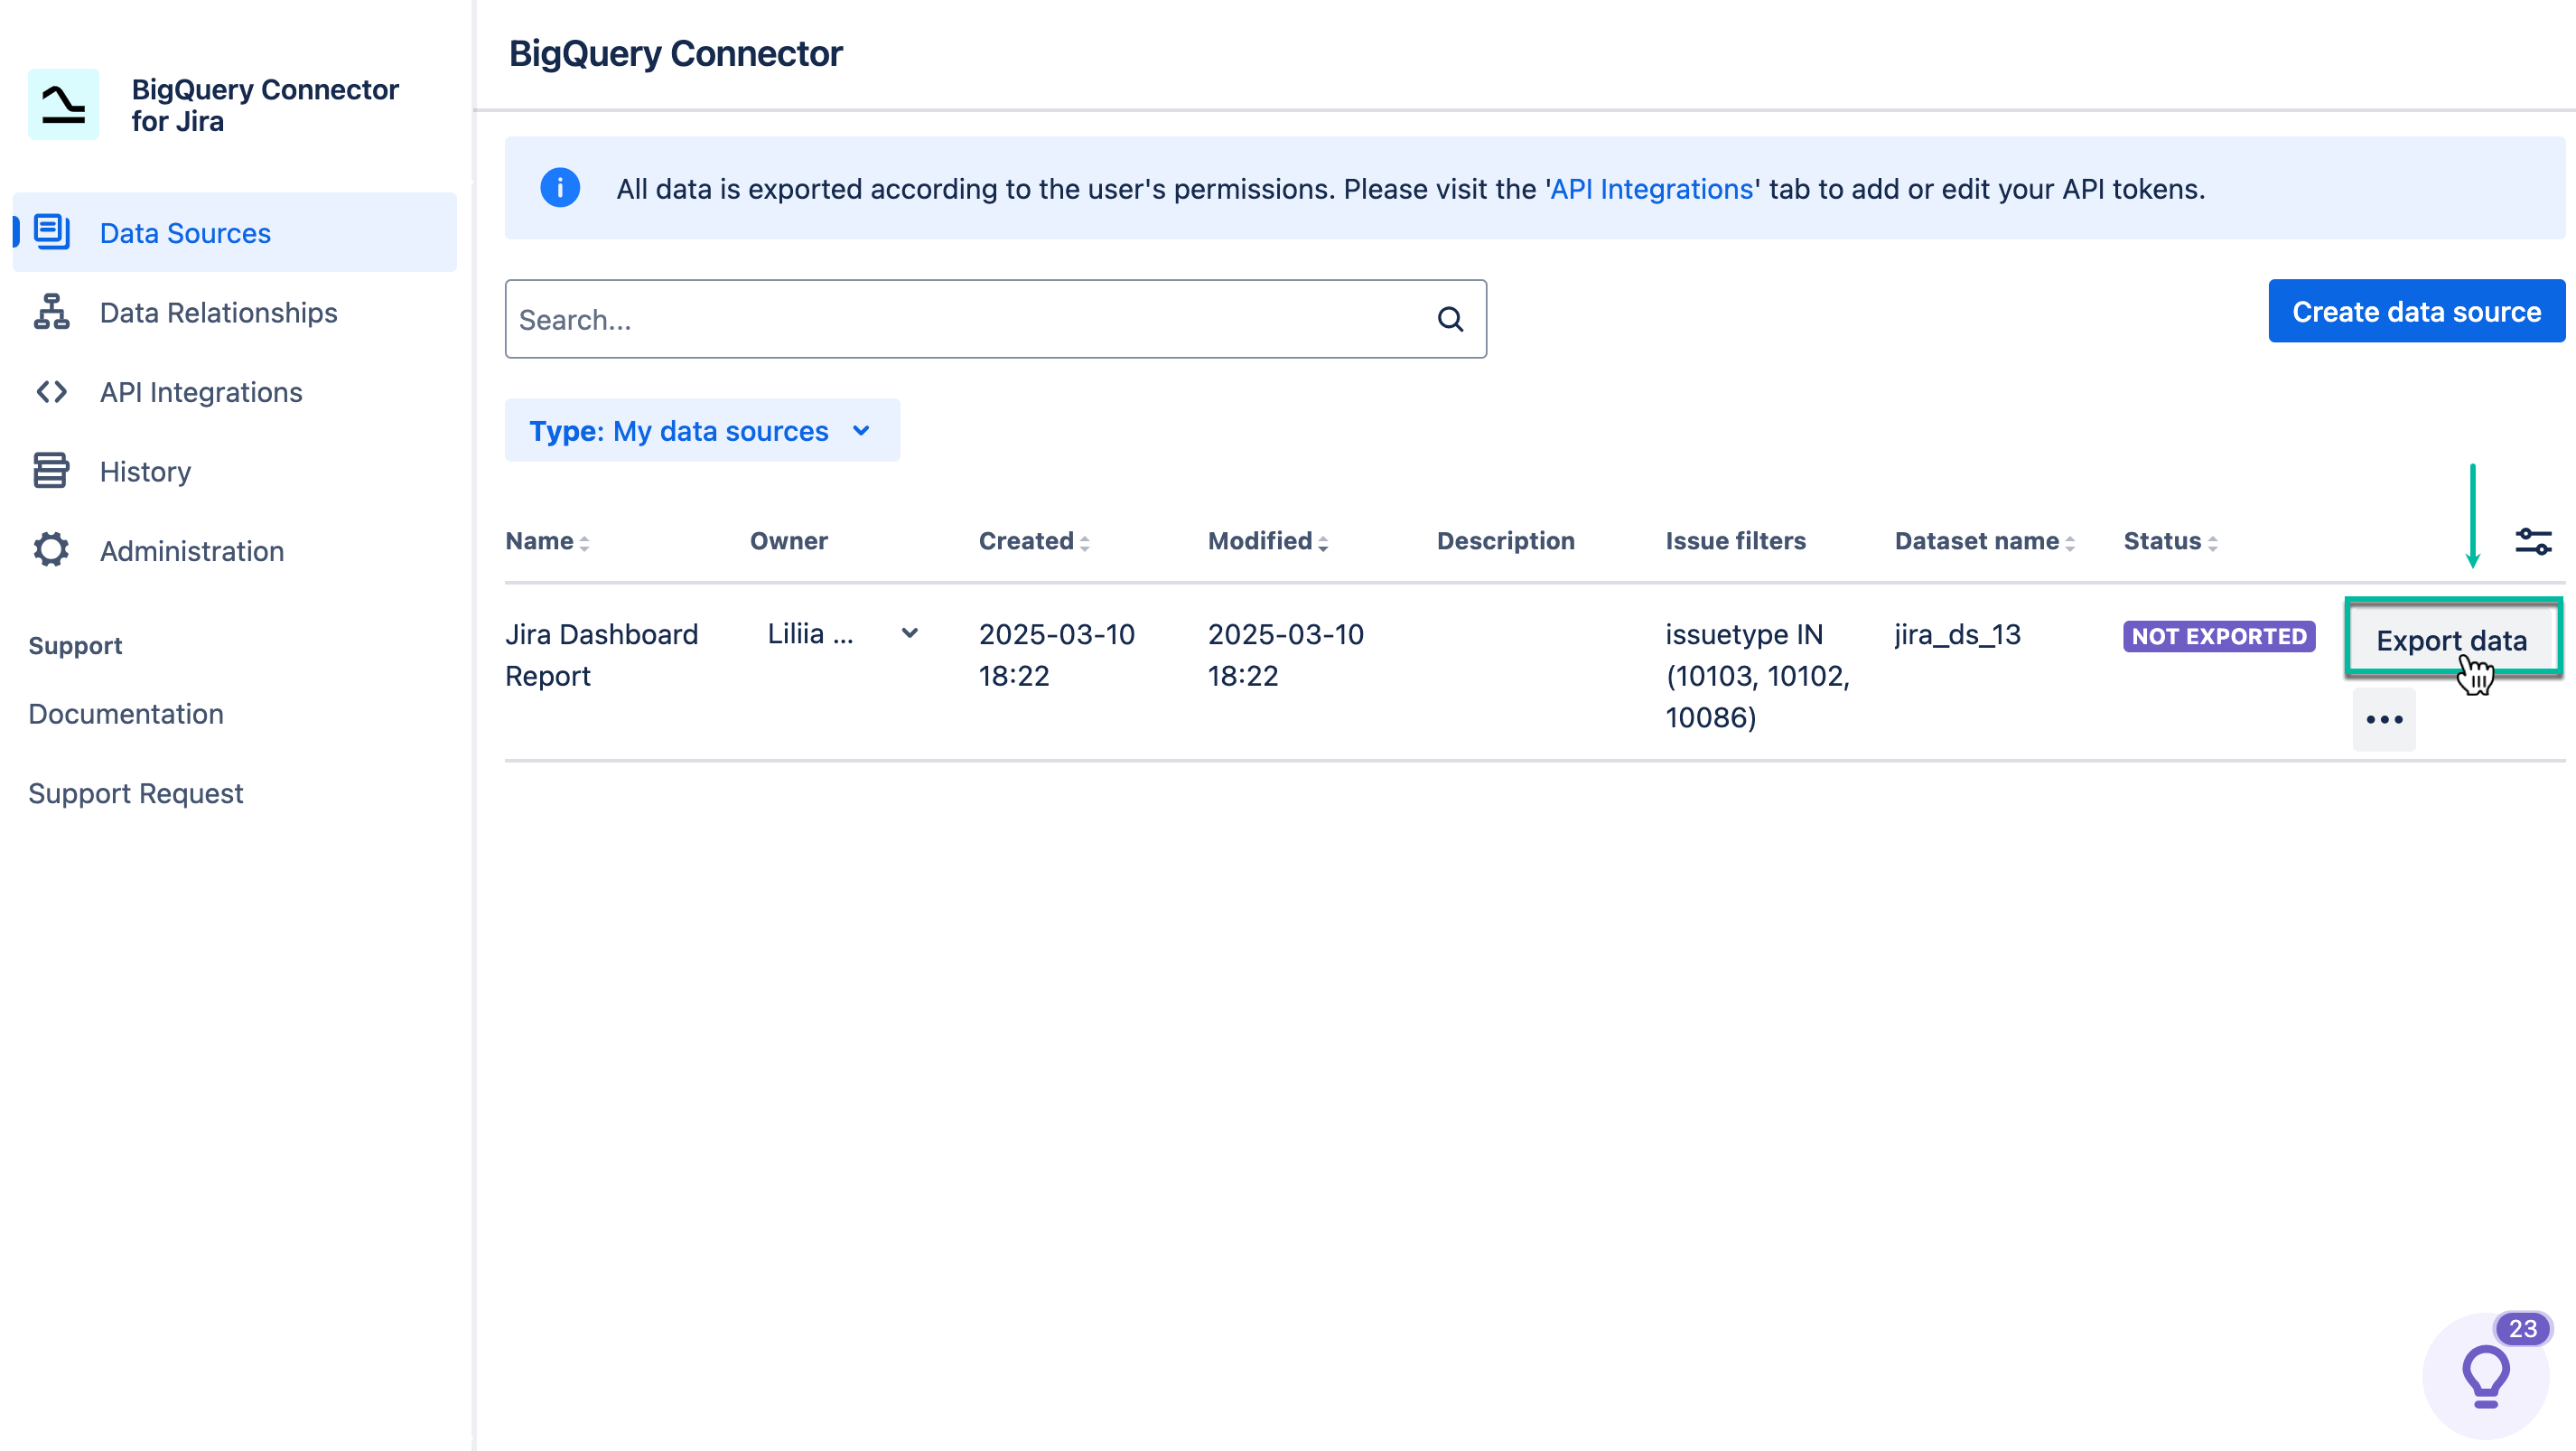Open API Integrations via its code icon
The height and width of the screenshot is (1451, 2576).
pos(50,391)
